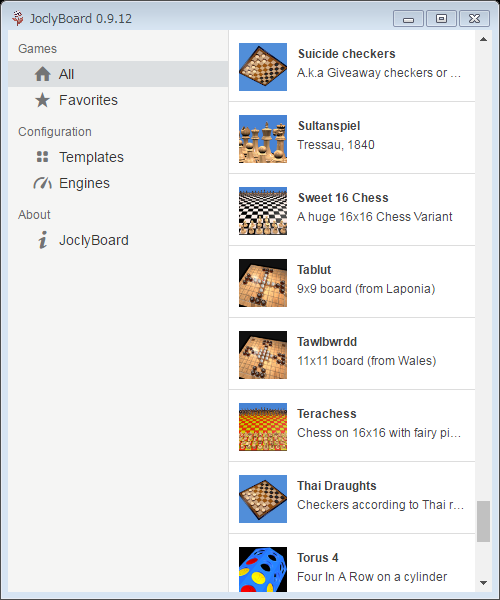Click the scrollbar up arrow
This screenshot has height=600, width=500.
click(x=484, y=39)
